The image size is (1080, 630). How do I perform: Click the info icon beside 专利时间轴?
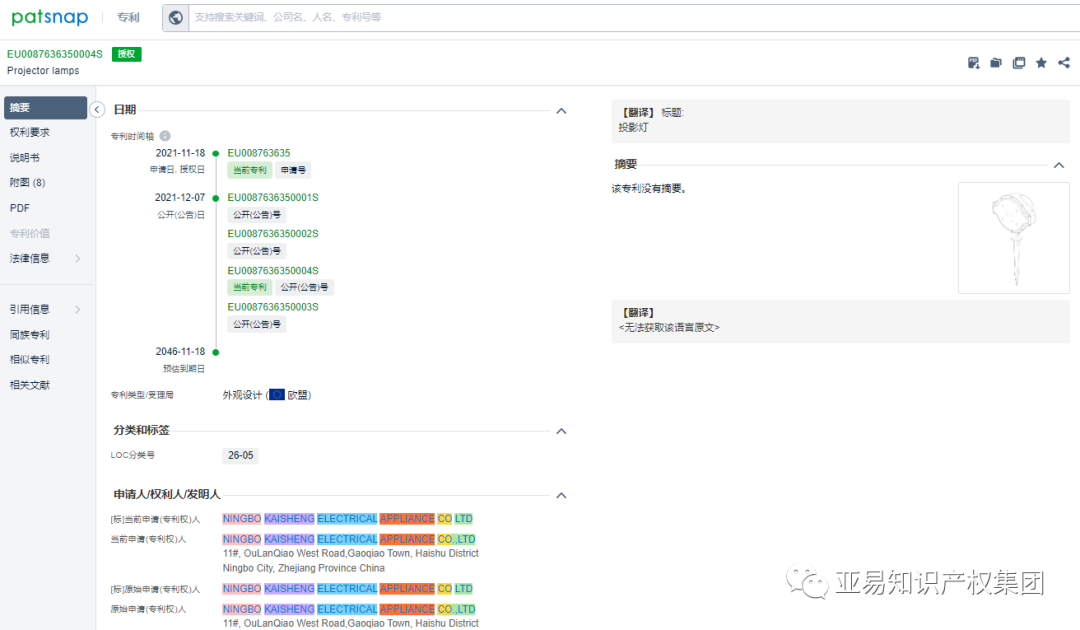pos(165,136)
